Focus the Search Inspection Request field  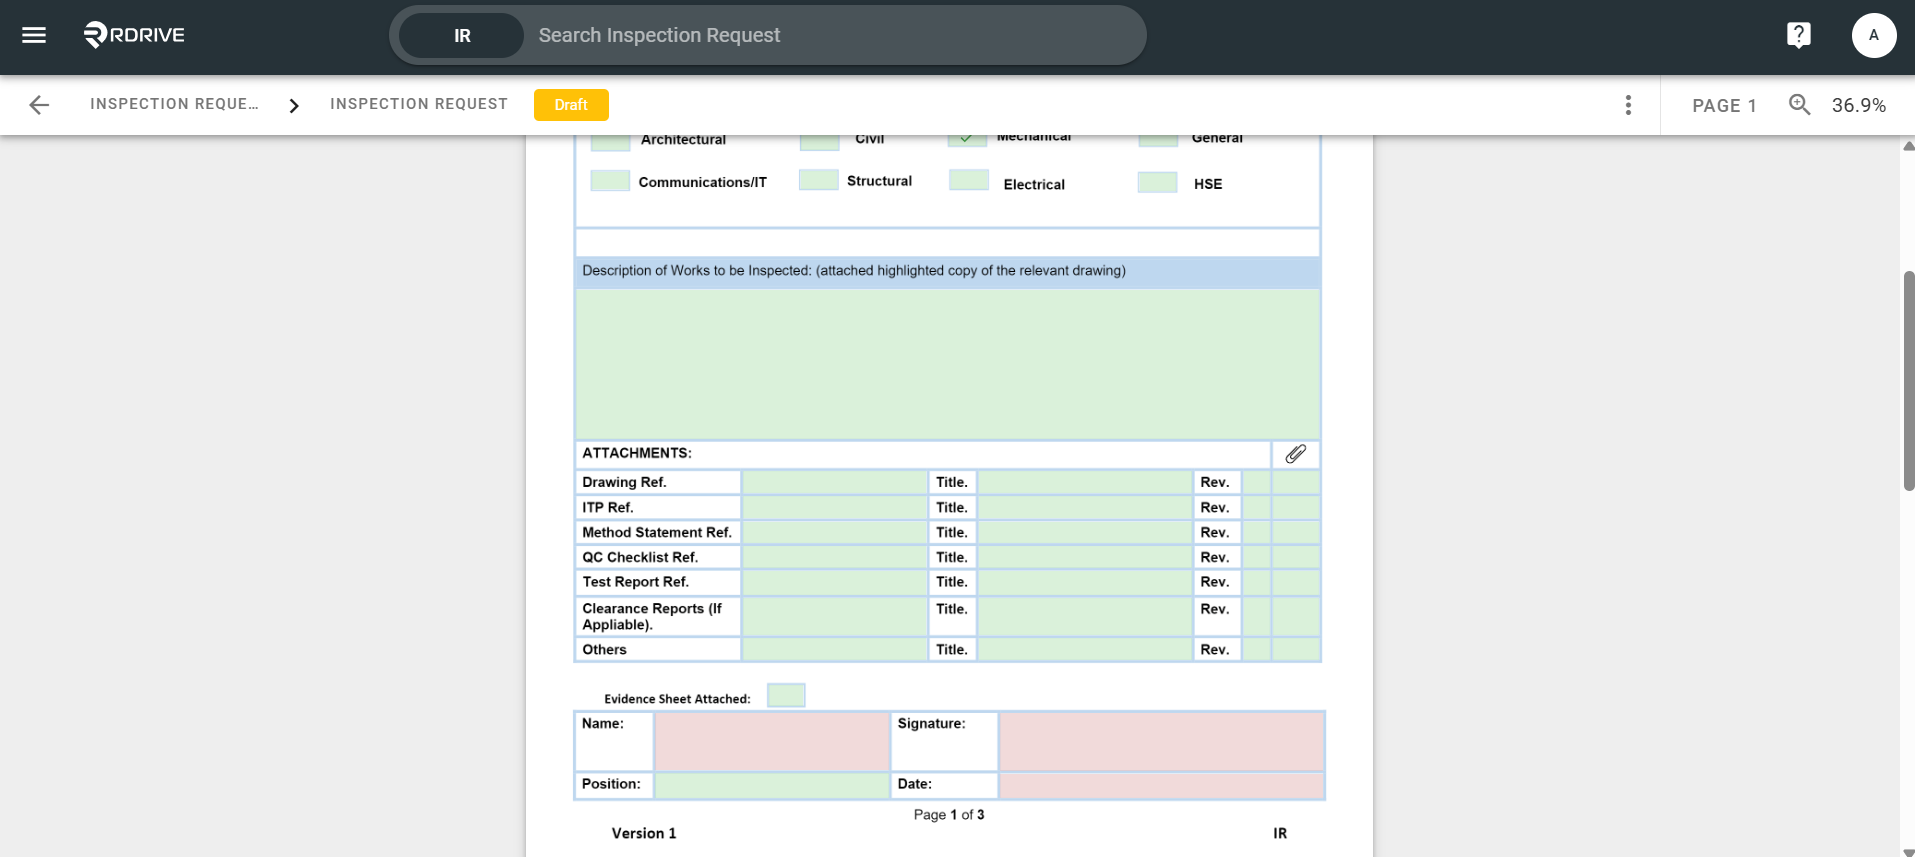(x=835, y=36)
